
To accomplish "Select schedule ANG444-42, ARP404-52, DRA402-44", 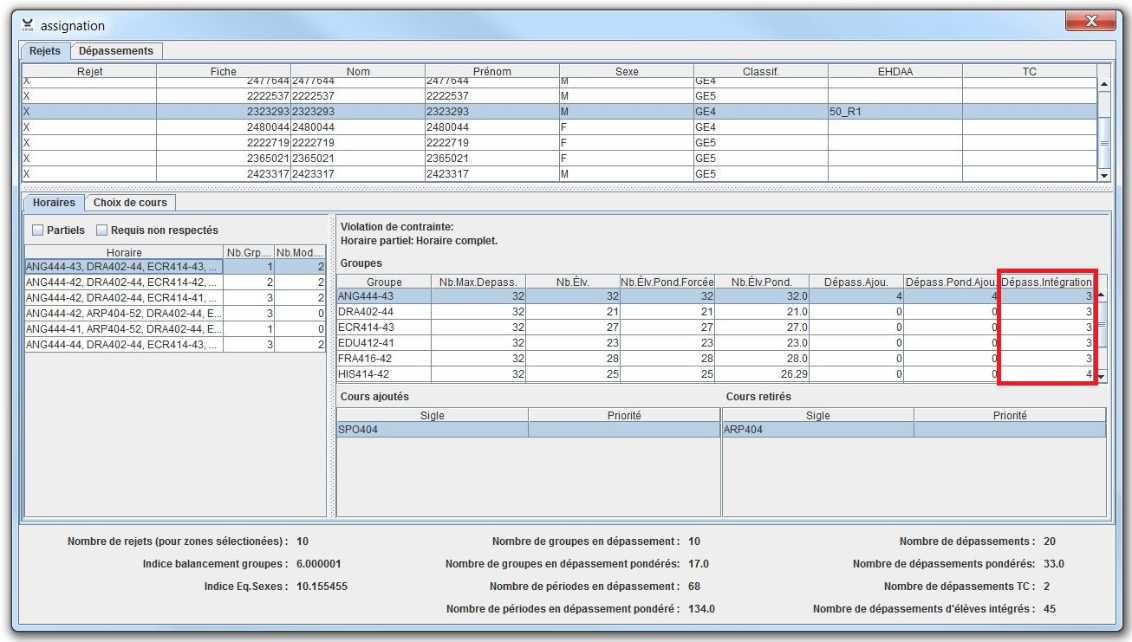I will (x=175, y=313).
